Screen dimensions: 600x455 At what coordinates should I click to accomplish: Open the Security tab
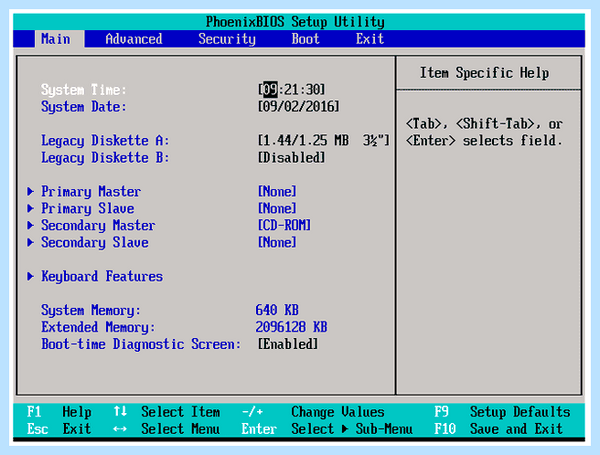pos(227,39)
